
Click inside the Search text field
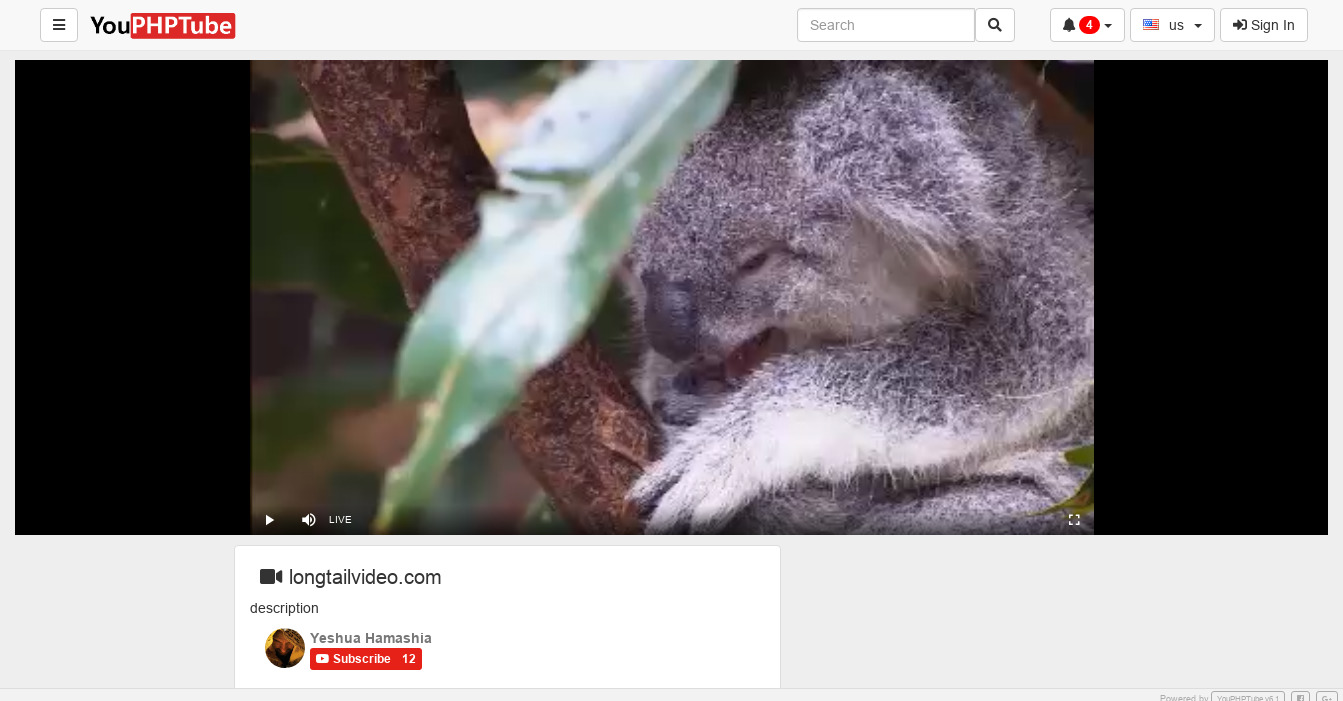[885, 25]
